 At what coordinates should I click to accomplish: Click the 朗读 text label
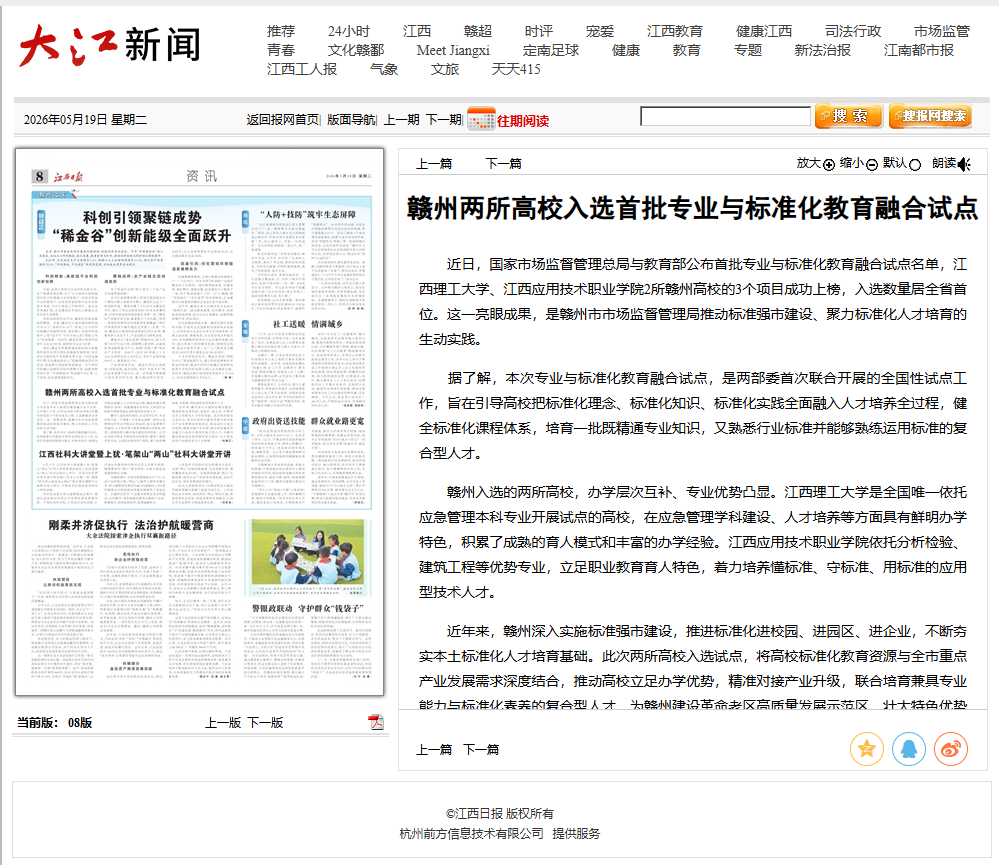(x=944, y=163)
